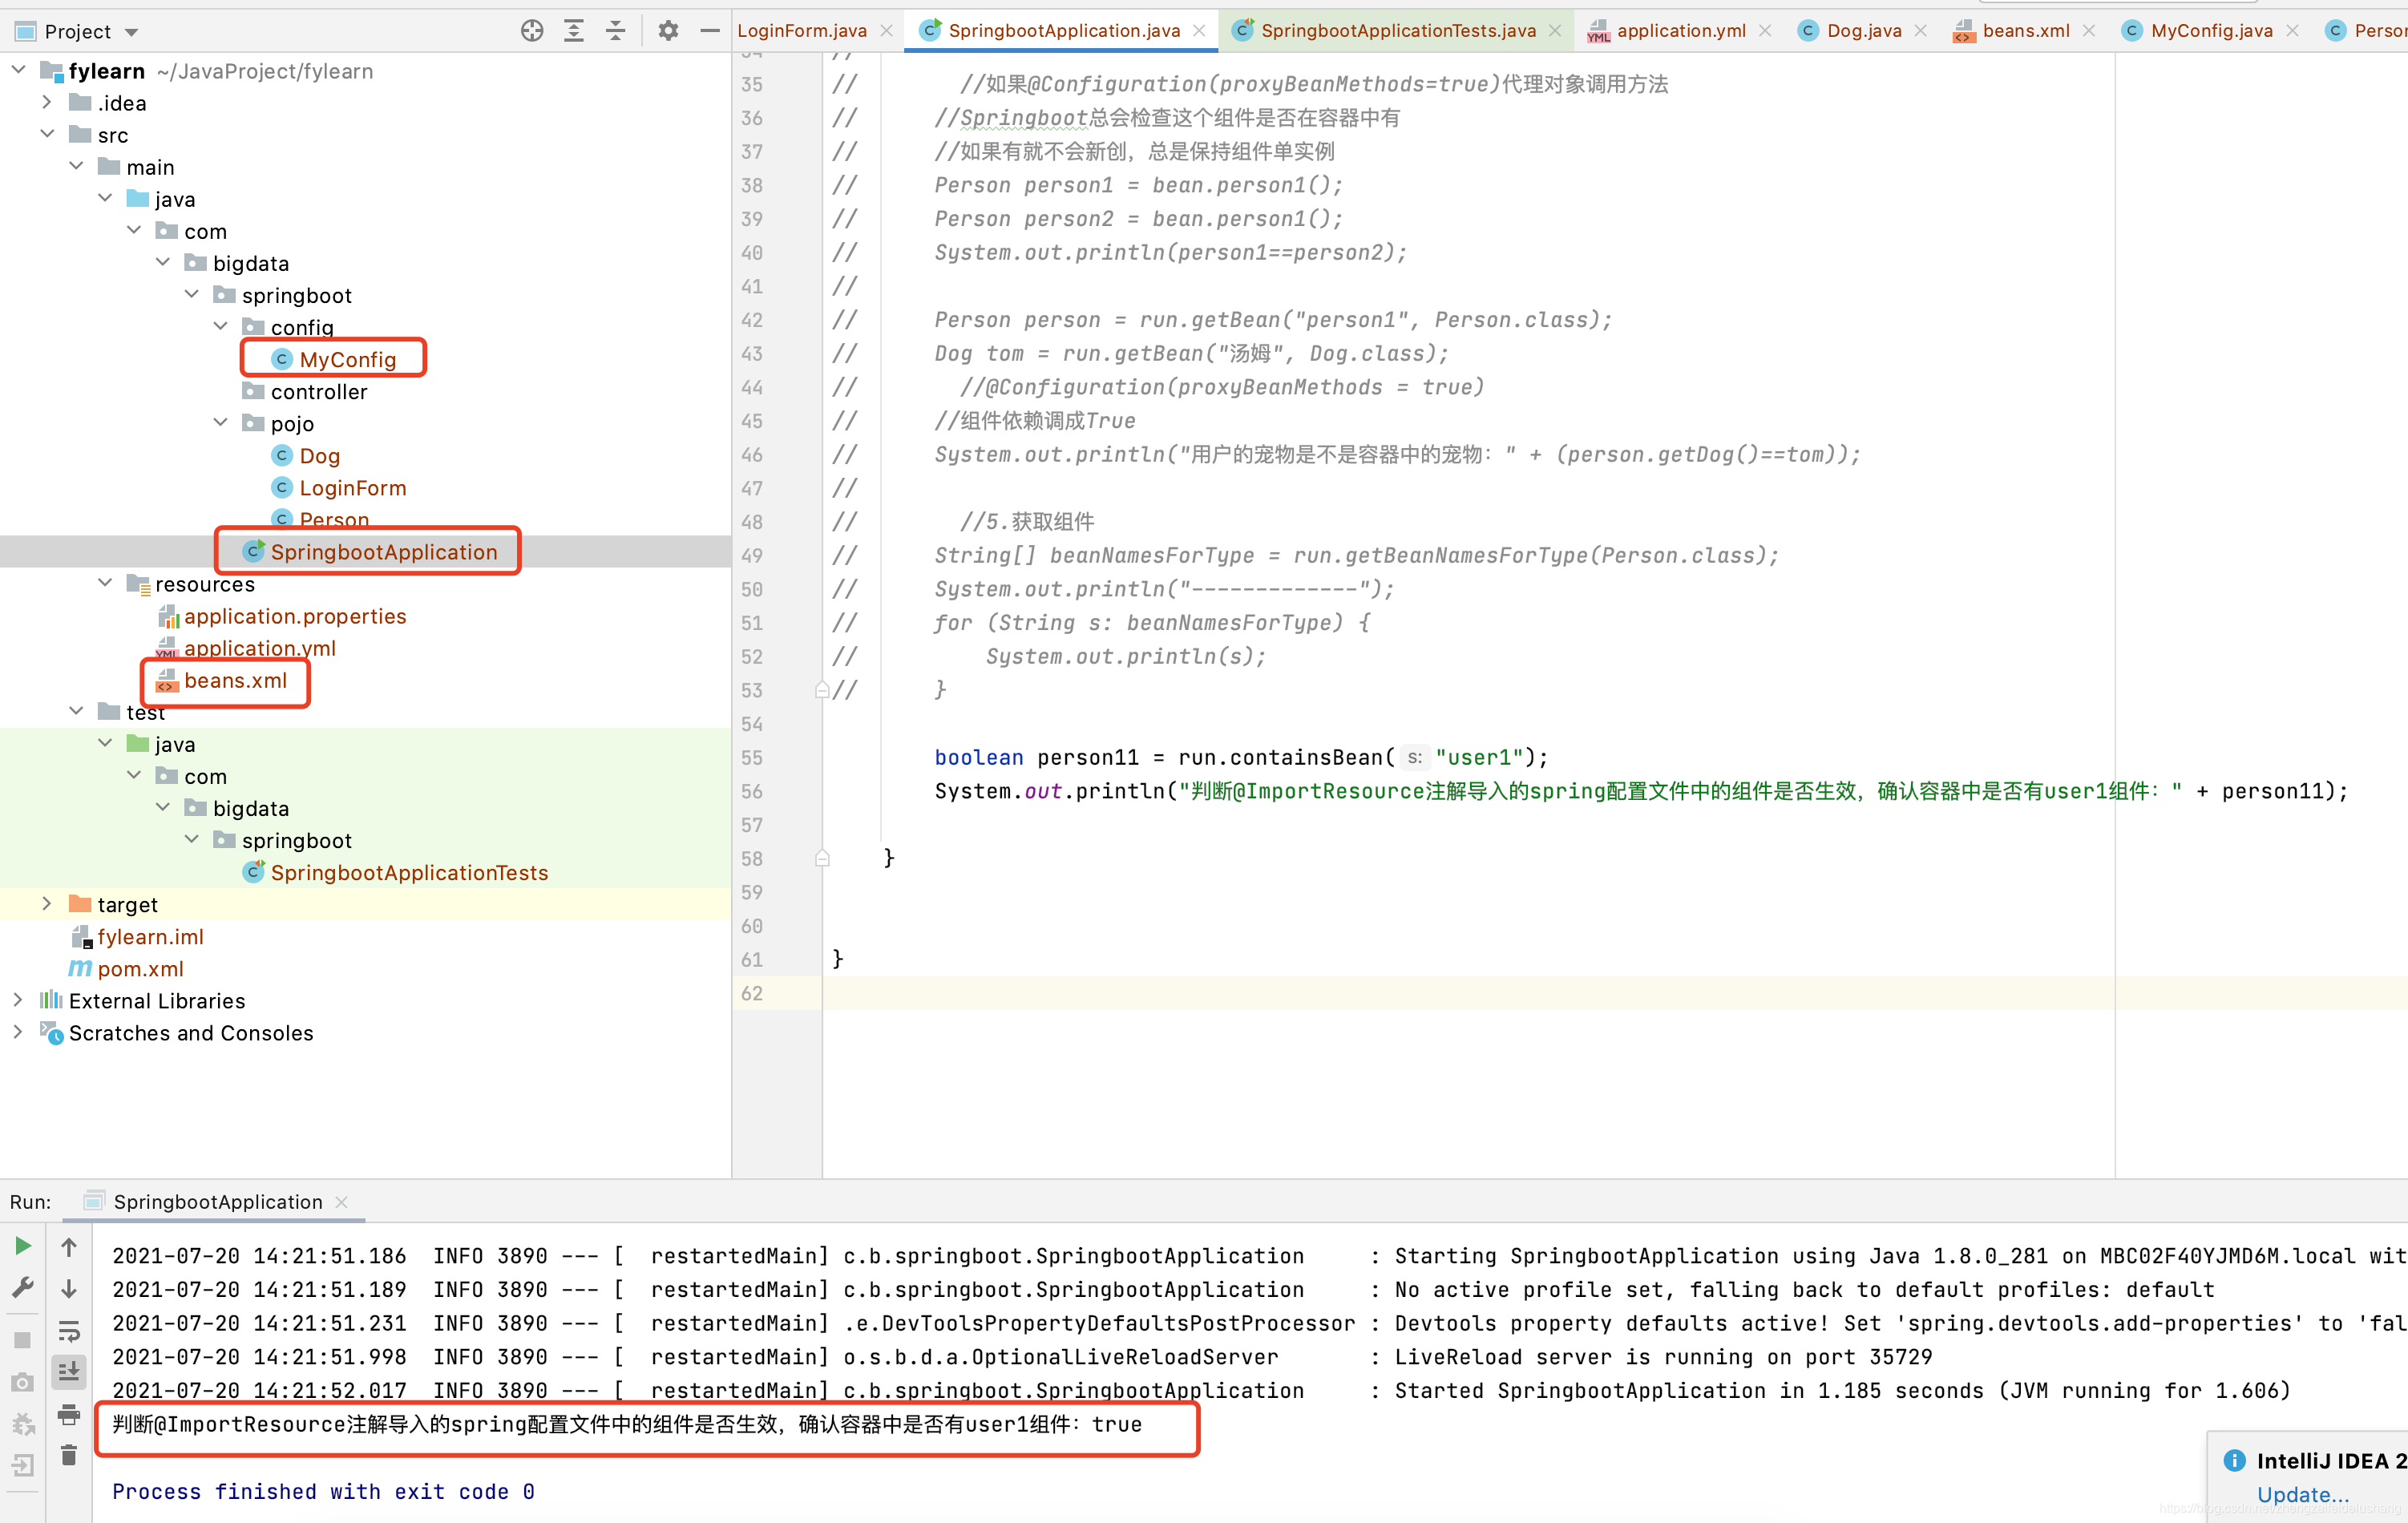2408x1523 pixels.
Task: Expand Scratches and Consoles node
Action: (x=18, y=1032)
